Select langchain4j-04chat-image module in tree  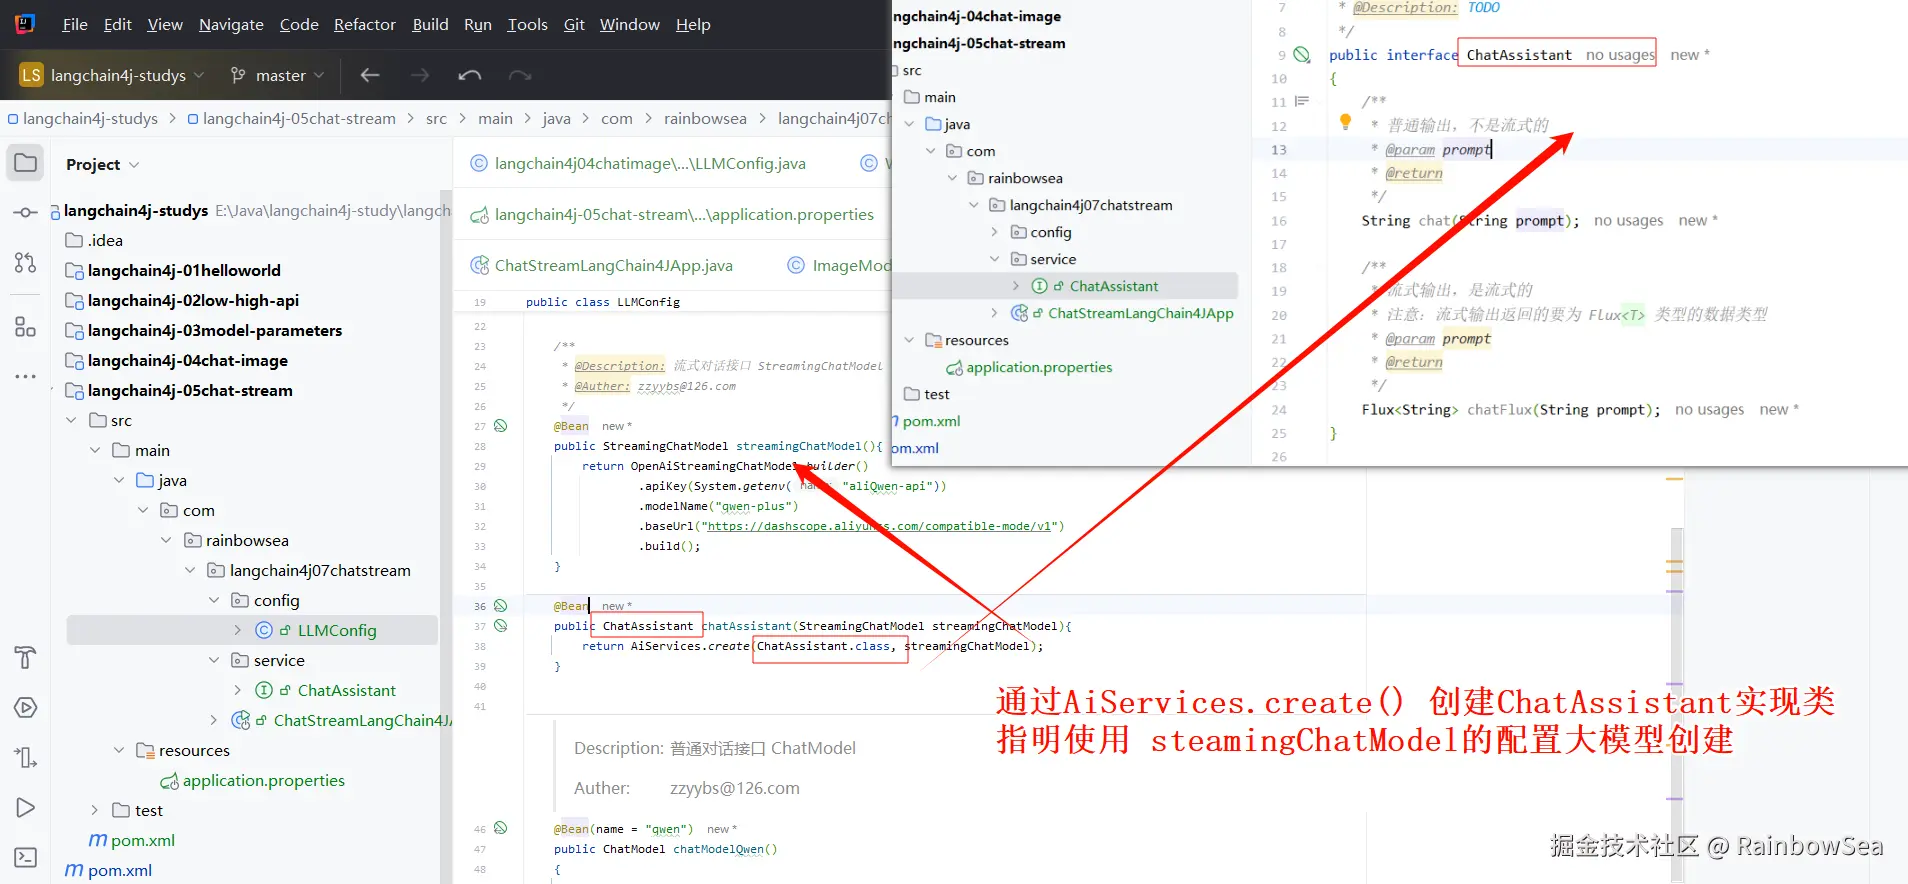click(188, 360)
